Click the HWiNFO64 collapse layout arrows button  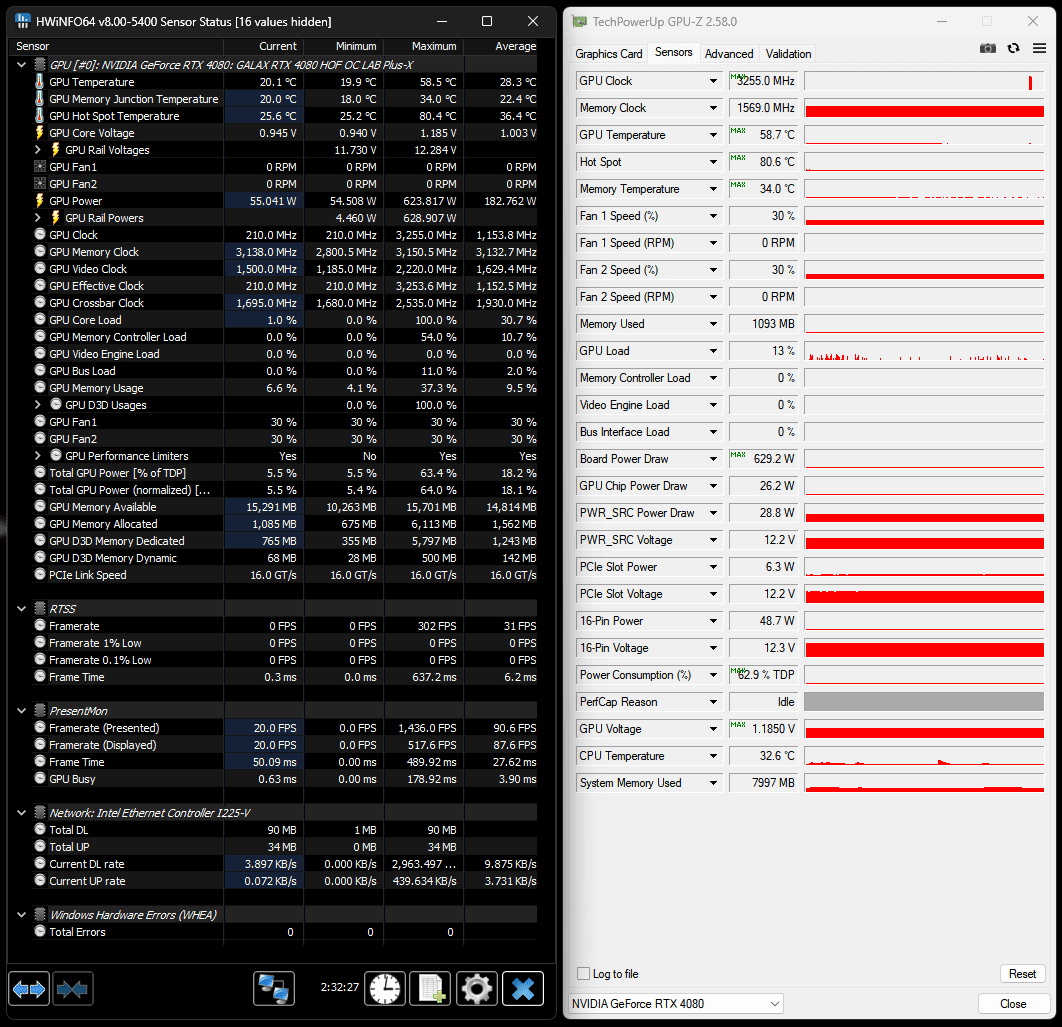pos(72,989)
